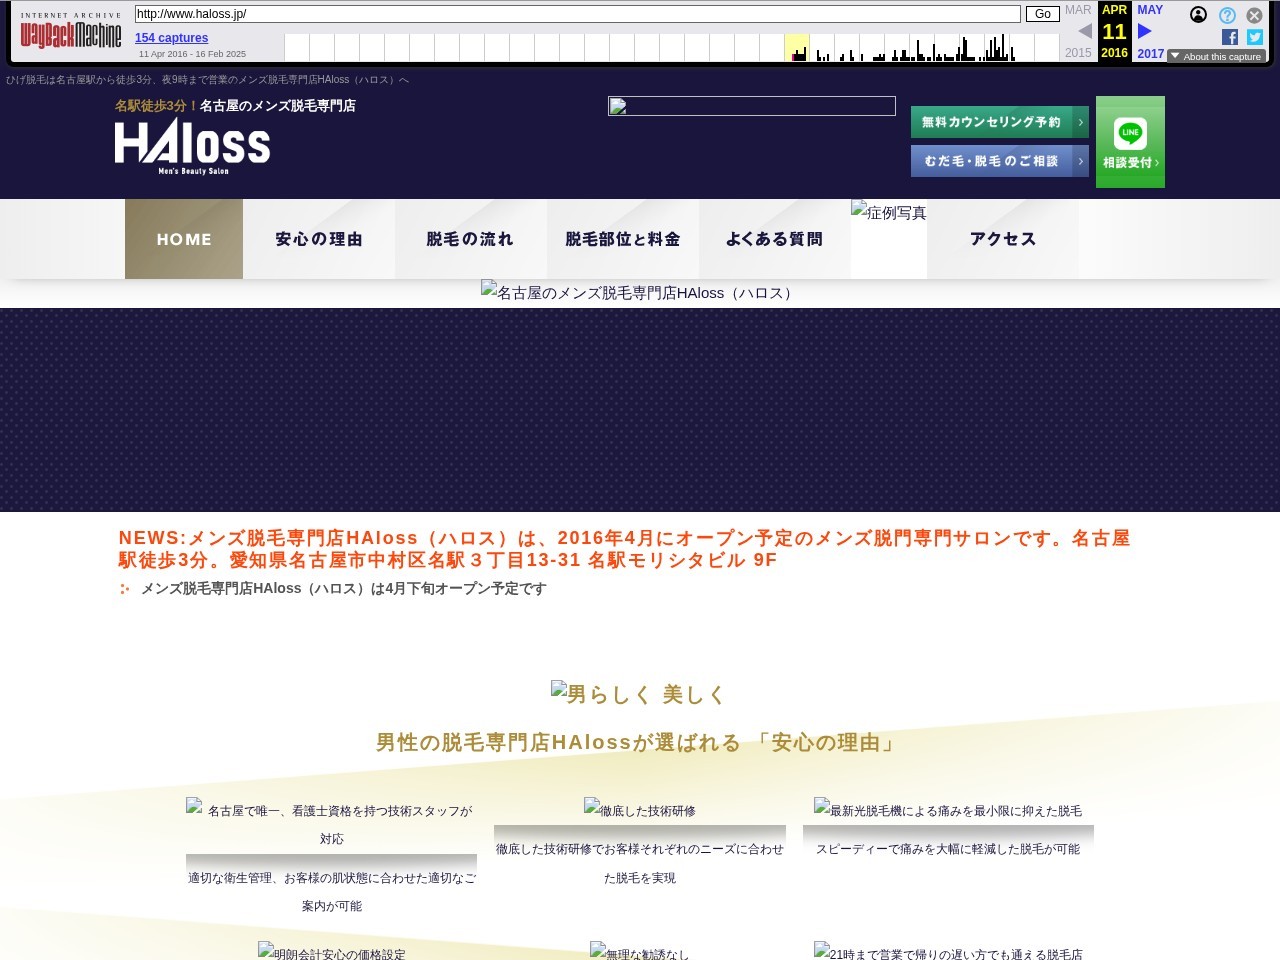1280x960 pixels.
Task: Click text スピーディーで痛みを大幅に軽減
Action: click(x=948, y=849)
